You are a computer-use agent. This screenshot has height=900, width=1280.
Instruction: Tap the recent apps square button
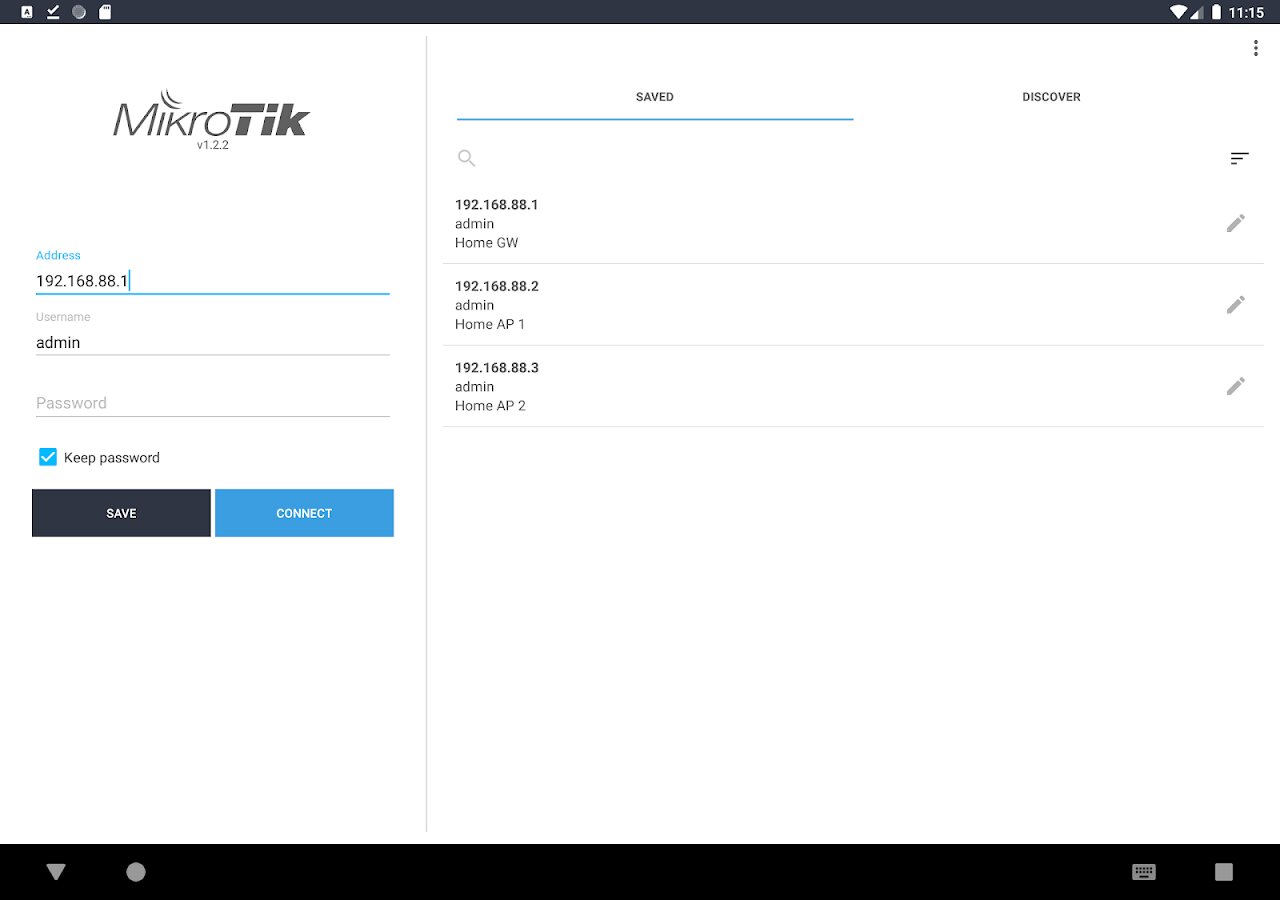1224,872
